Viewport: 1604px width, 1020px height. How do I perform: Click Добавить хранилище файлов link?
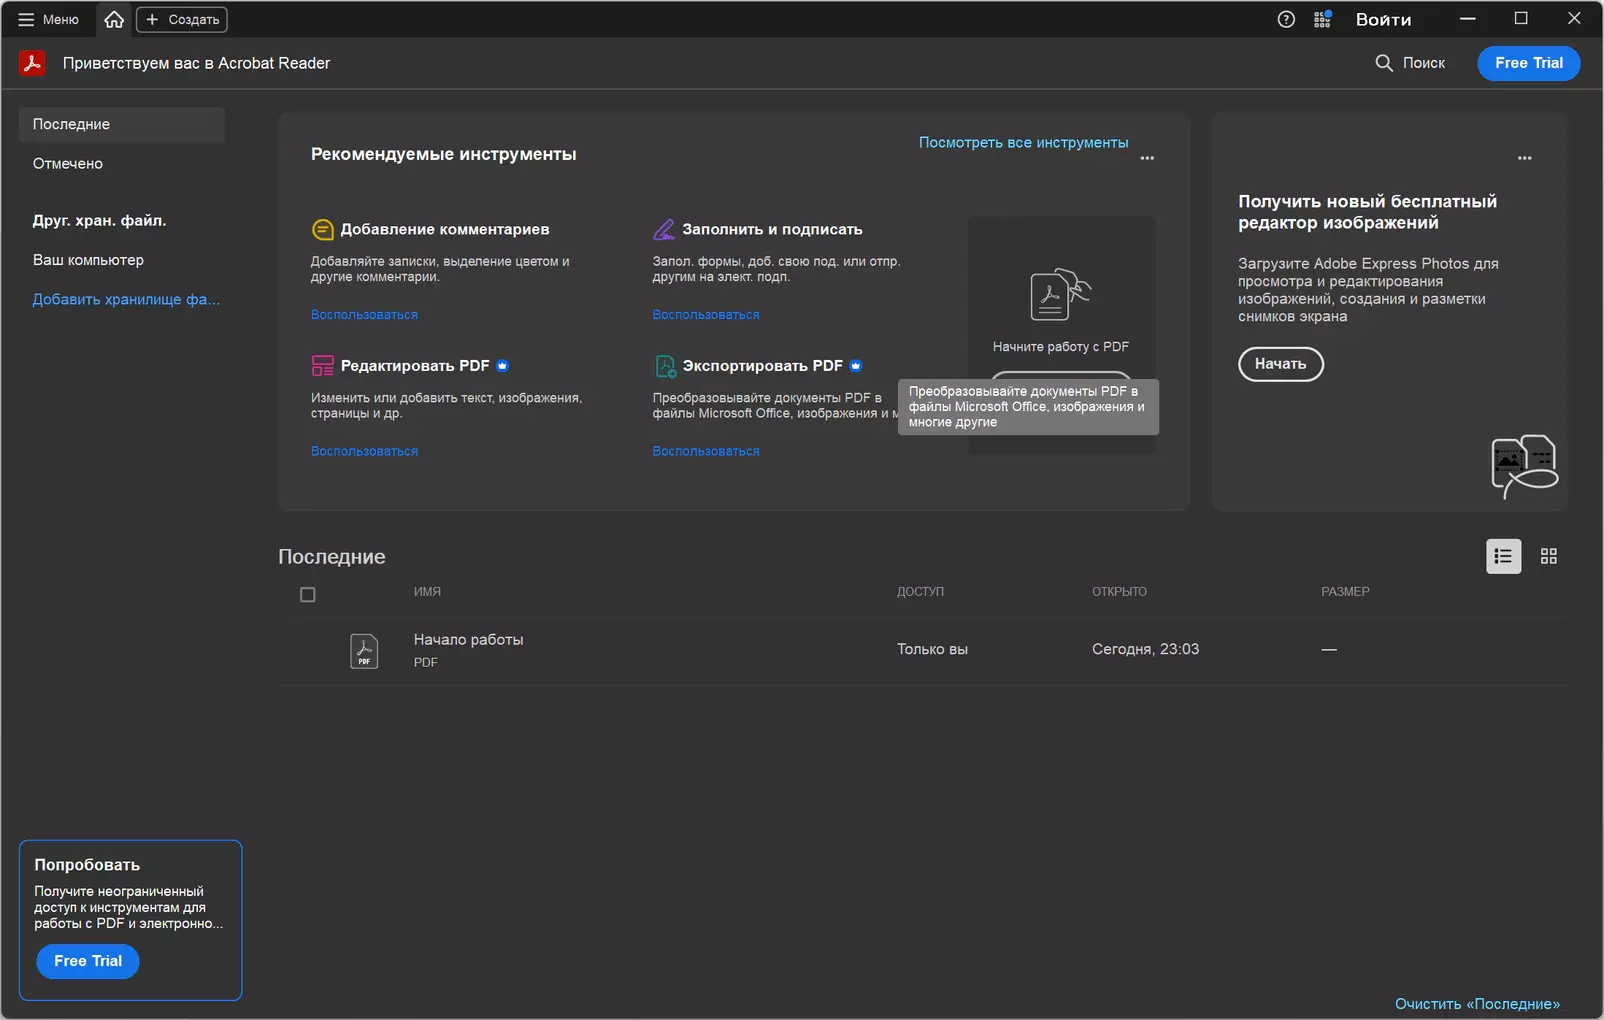pyautogui.click(x=126, y=299)
